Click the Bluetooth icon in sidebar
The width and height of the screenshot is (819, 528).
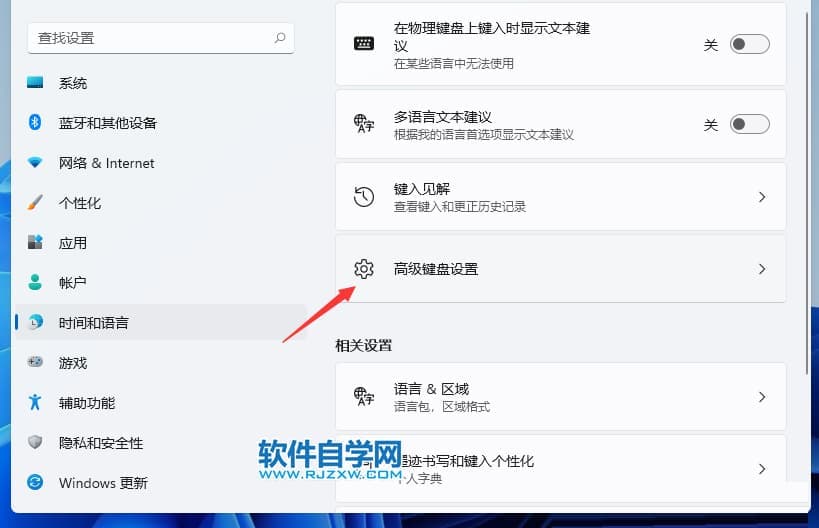[36, 123]
